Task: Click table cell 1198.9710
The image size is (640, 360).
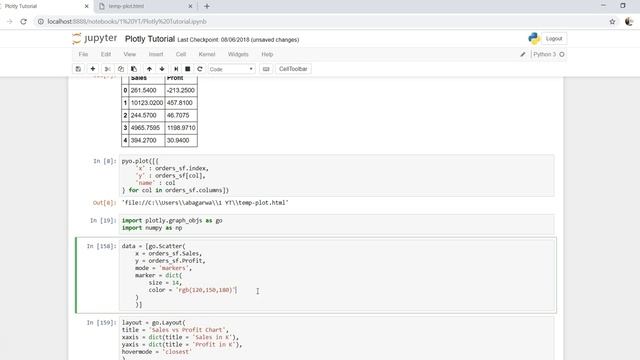Action: pyautogui.click(x=181, y=128)
